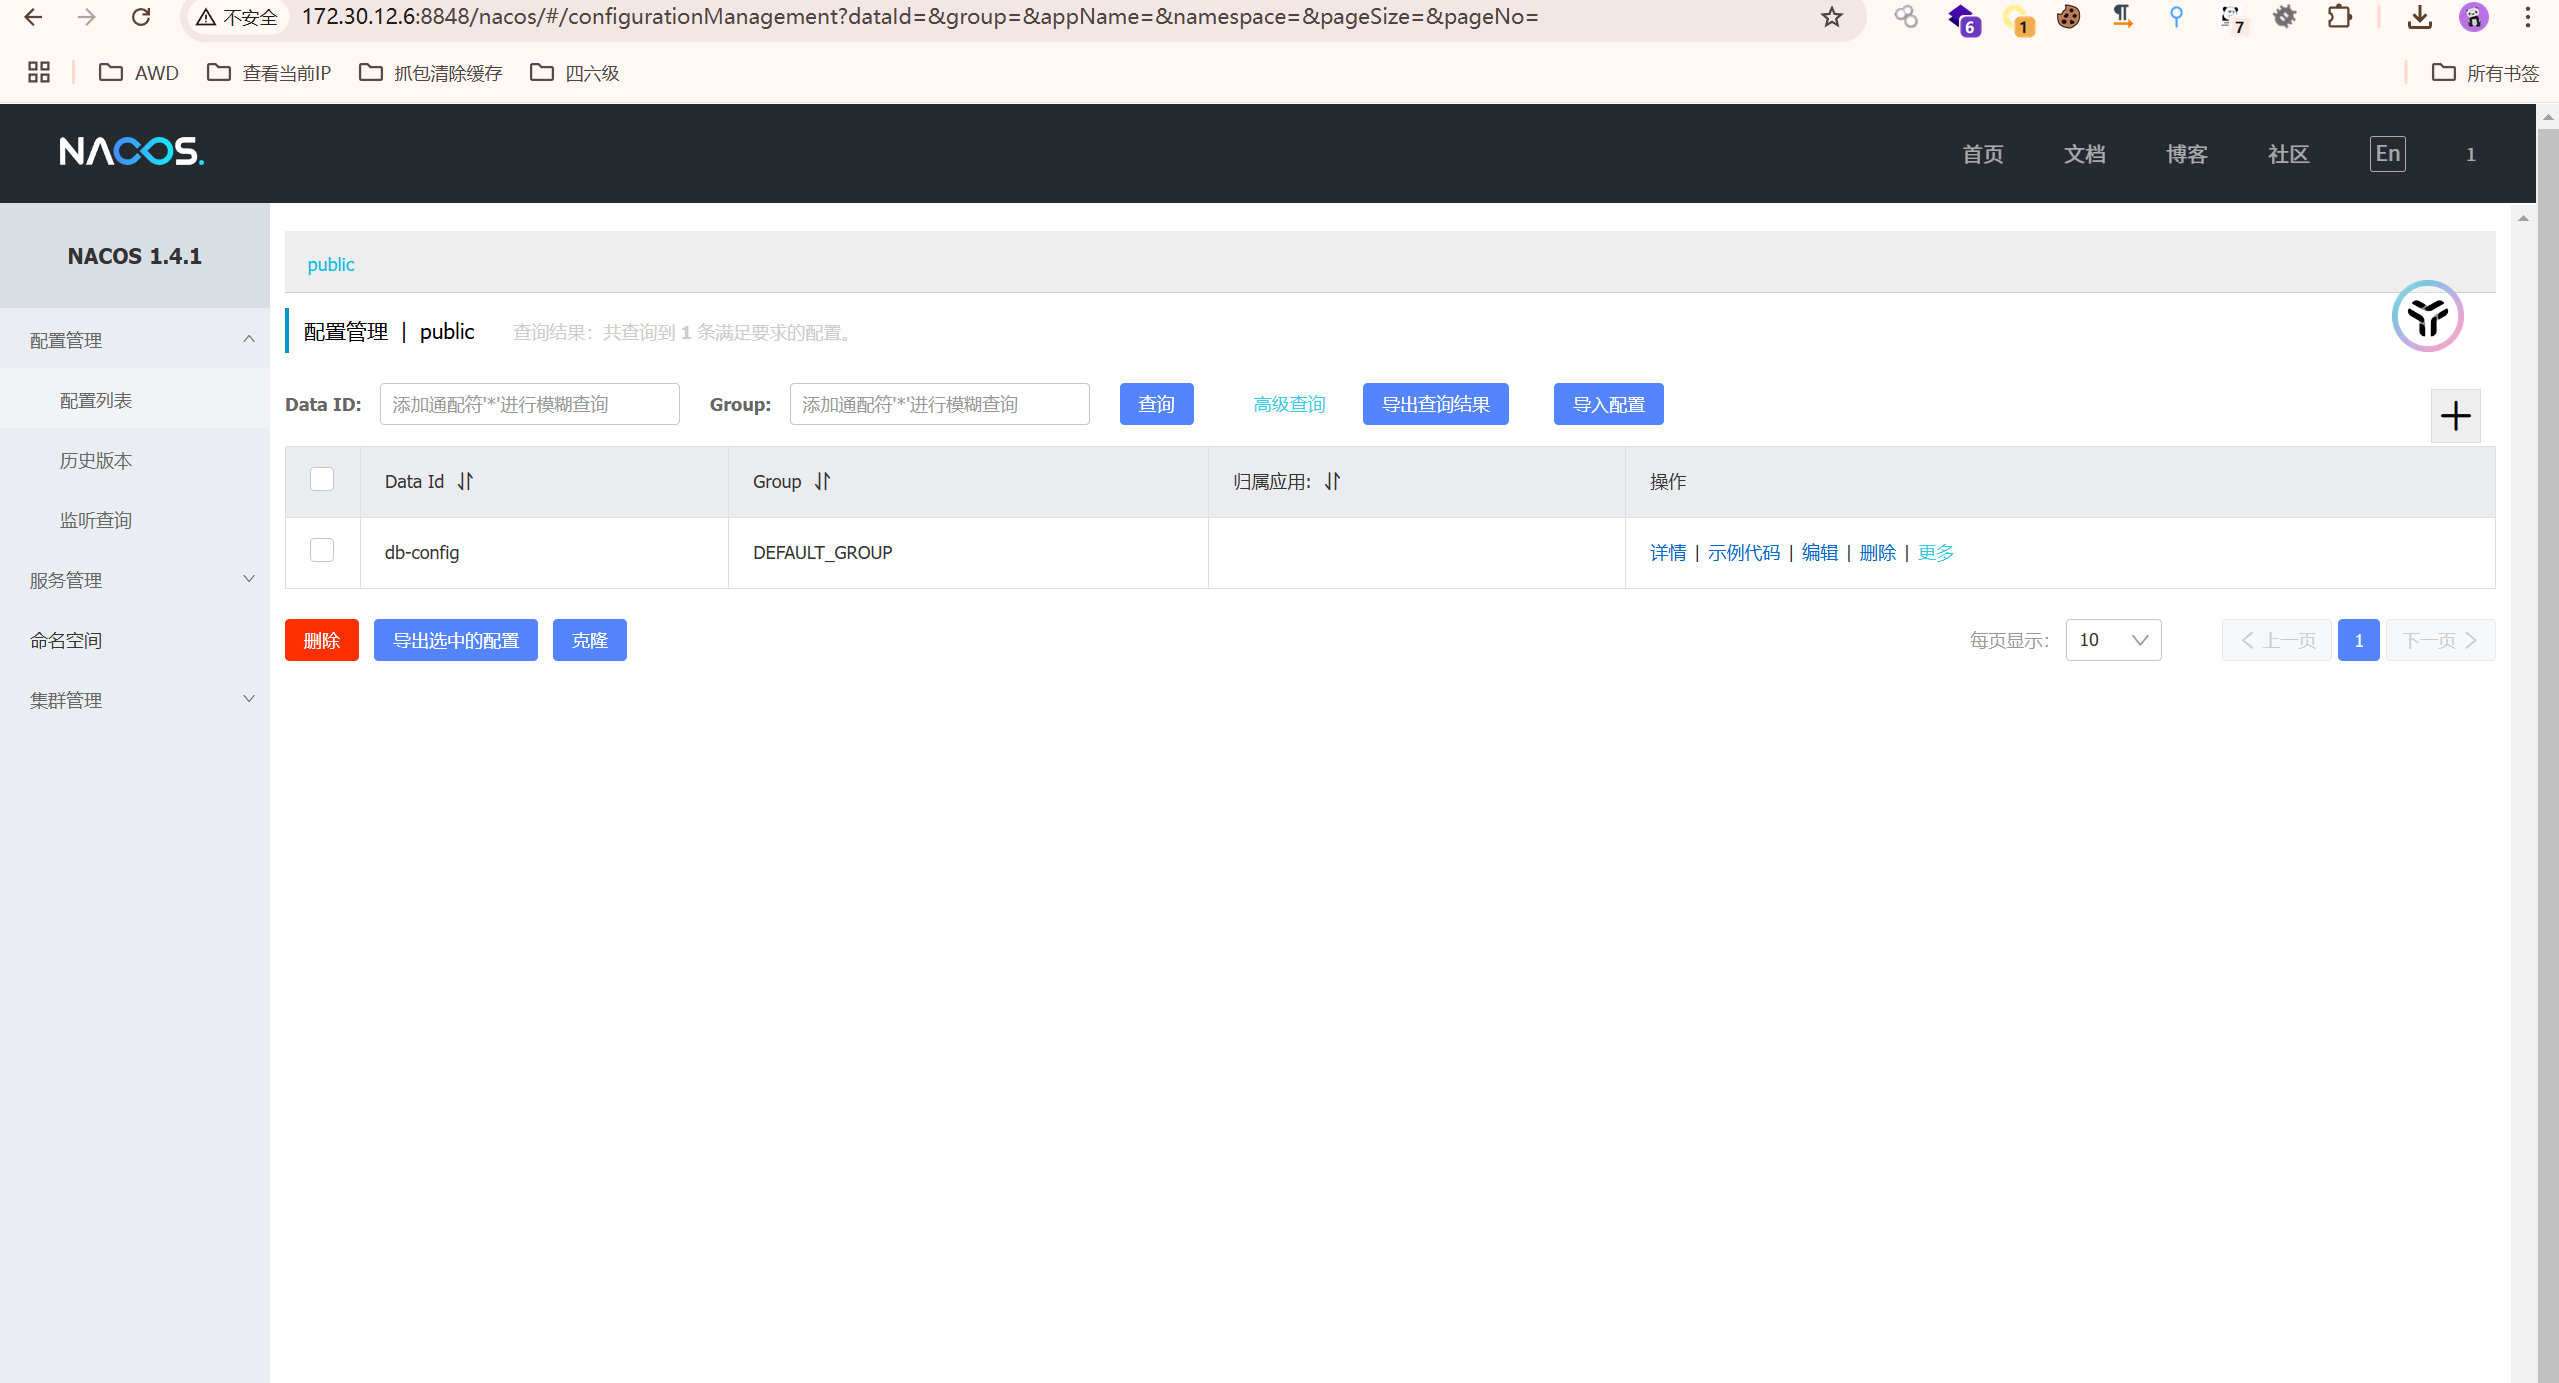Click the red 删除 button
The image size is (2559, 1383).
pyautogui.click(x=321, y=640)
